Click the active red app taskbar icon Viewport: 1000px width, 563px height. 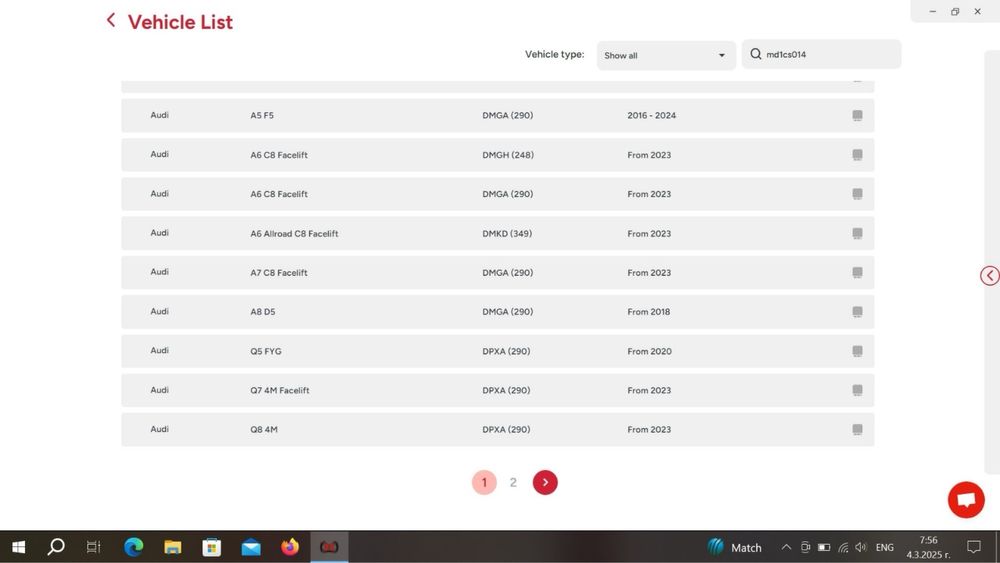[329, 547]
